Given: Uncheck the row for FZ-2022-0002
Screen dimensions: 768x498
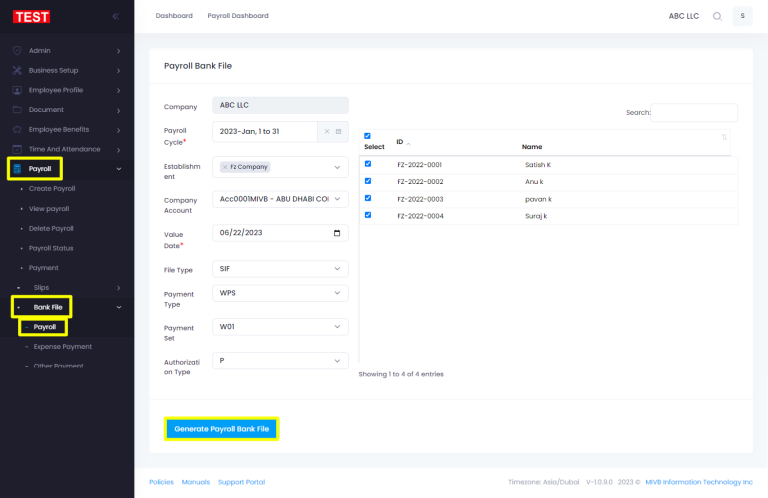Looking at the screenshot, I should [x=368, y=181].
